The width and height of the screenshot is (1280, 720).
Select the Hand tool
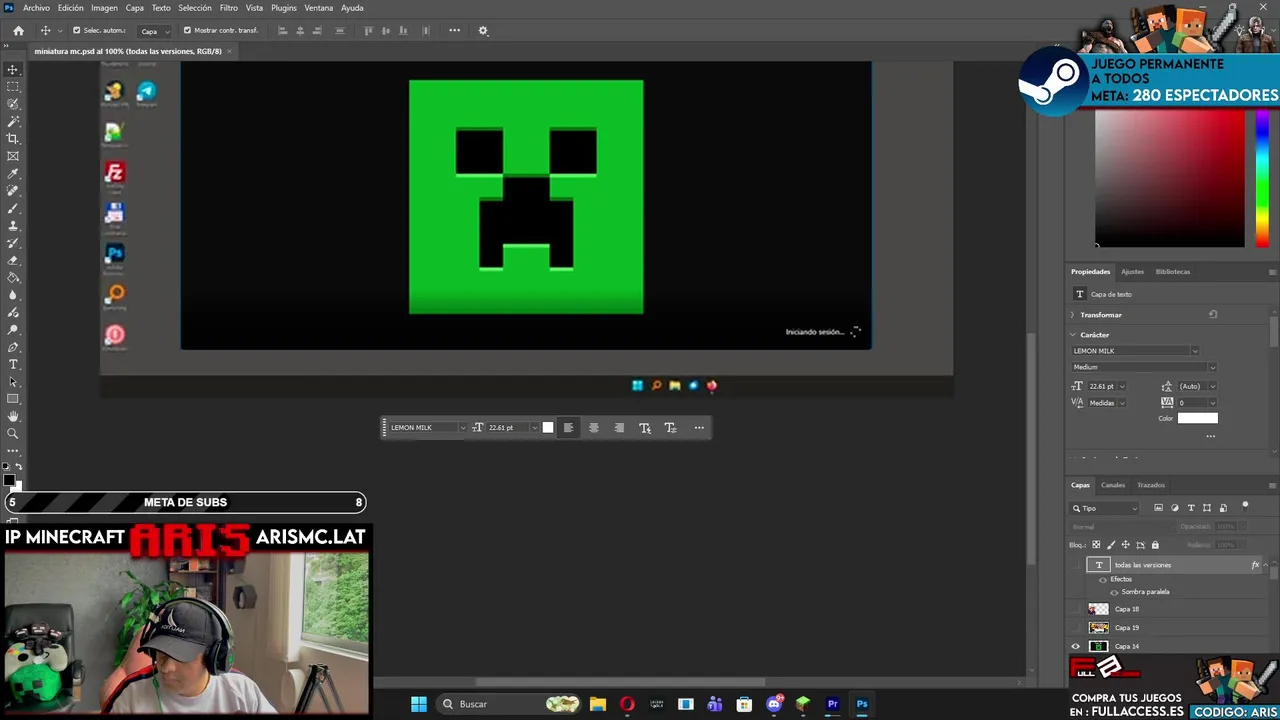click(x=13, y=416)
